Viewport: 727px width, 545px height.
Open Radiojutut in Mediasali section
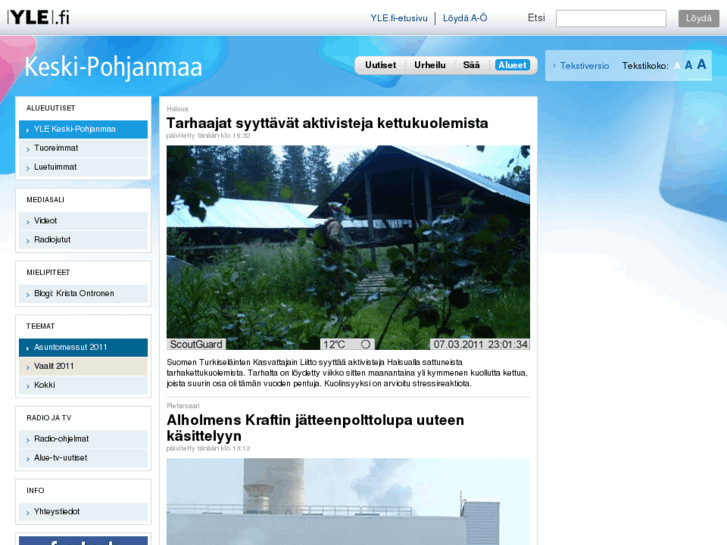pos(83,240)
